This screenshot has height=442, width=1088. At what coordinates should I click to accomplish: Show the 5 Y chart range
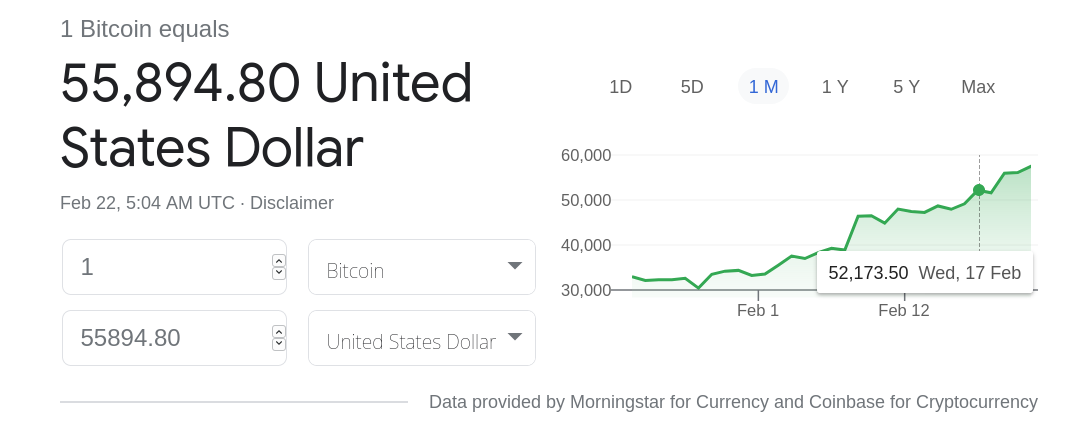click(906, 87)
